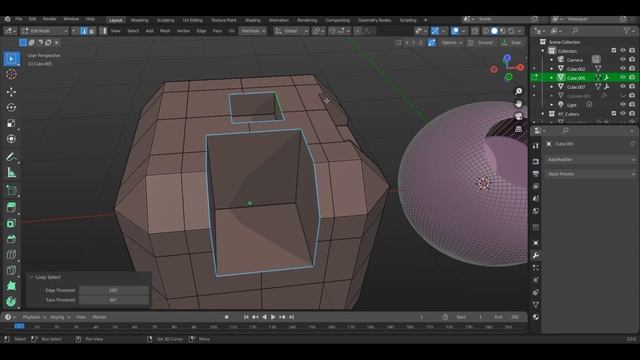Collapse the Collection tree in the outliner
Screen dimensions: 640x360
[x=543, y=51]
